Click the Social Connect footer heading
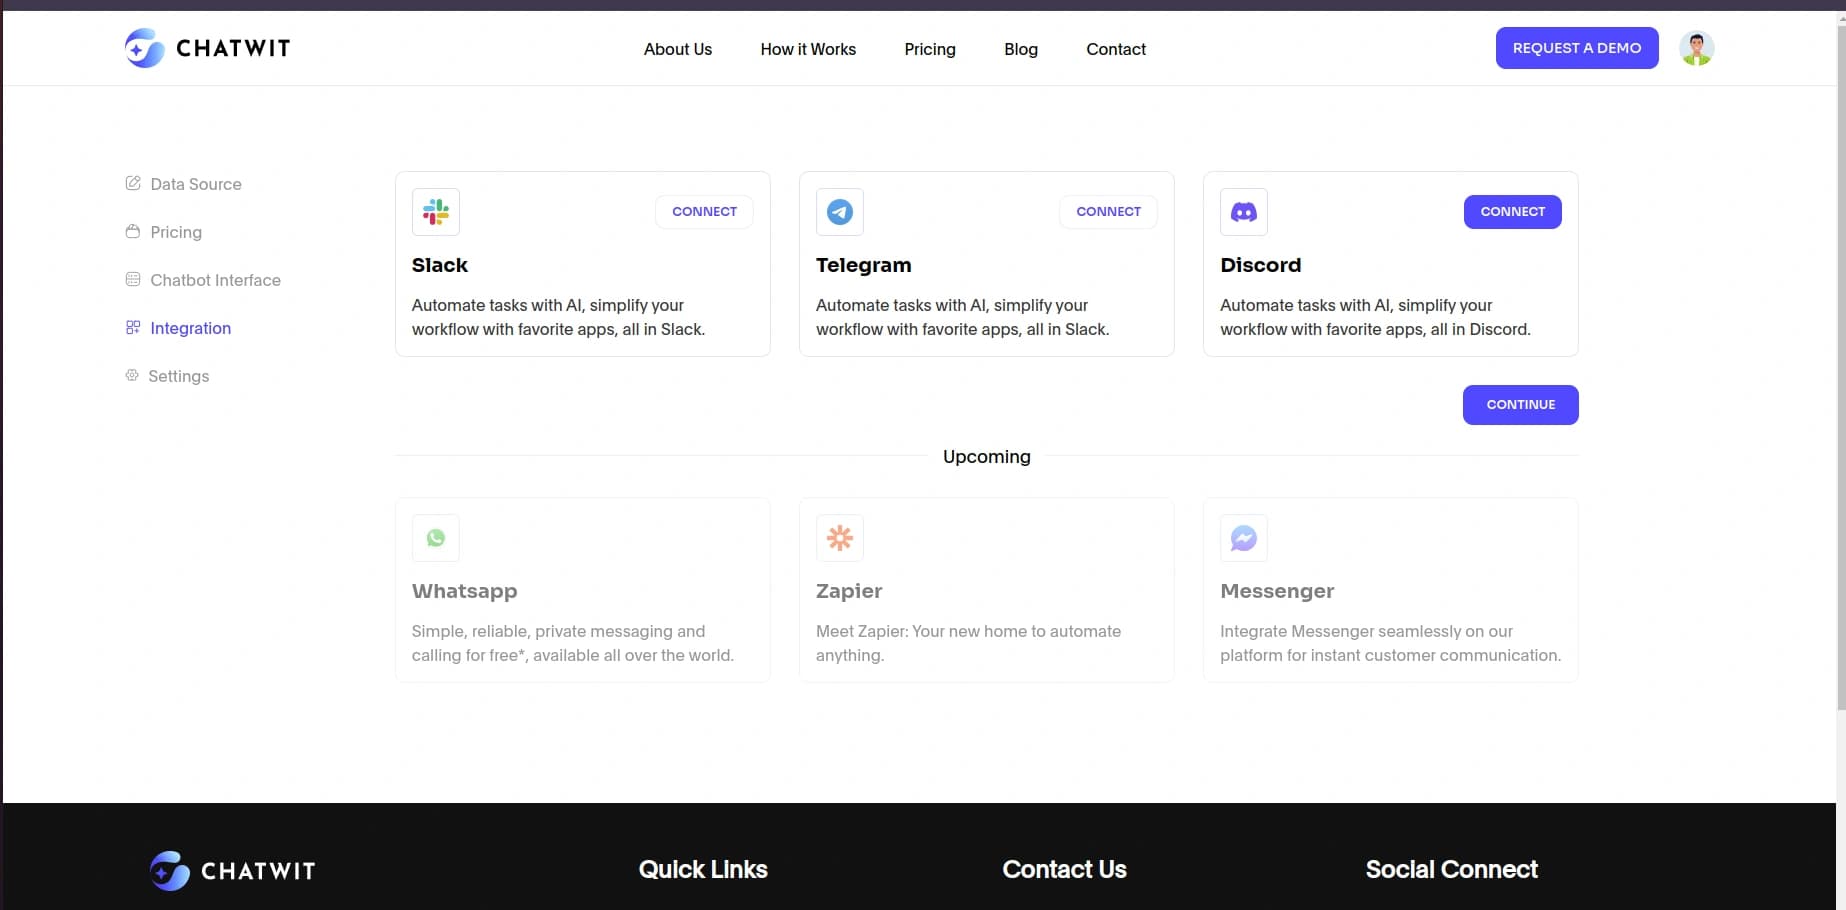 click(x=1451, y=869)
